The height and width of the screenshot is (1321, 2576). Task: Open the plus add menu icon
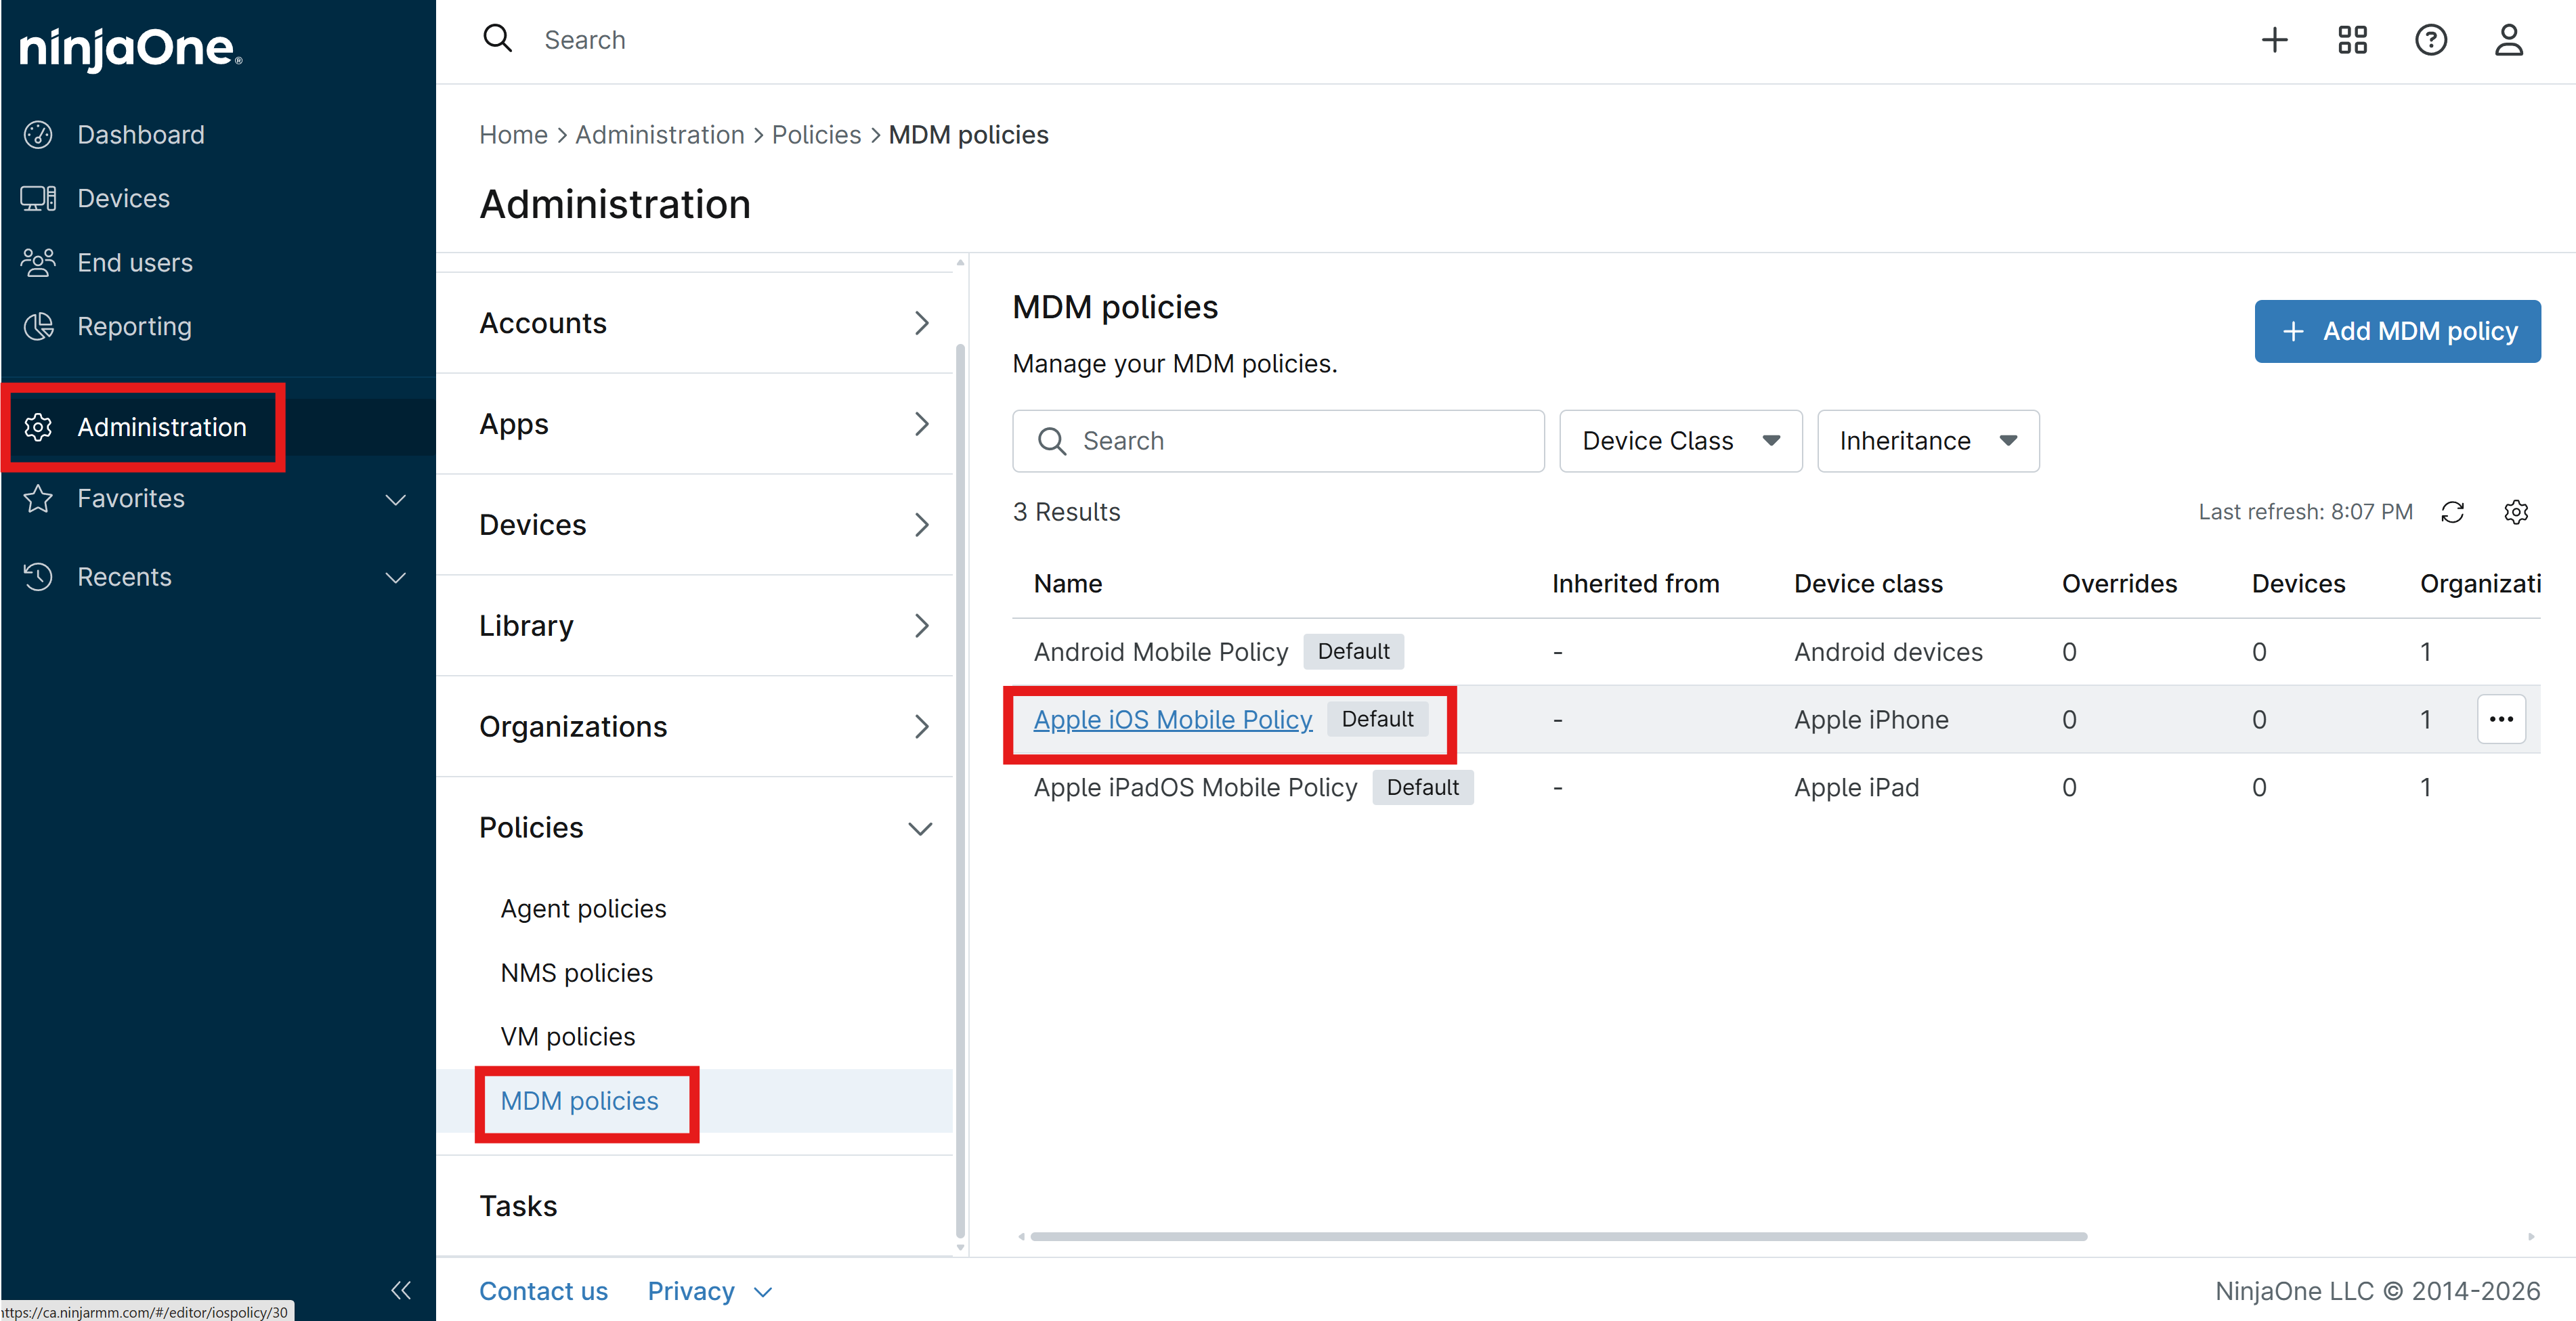[2274, 40]
